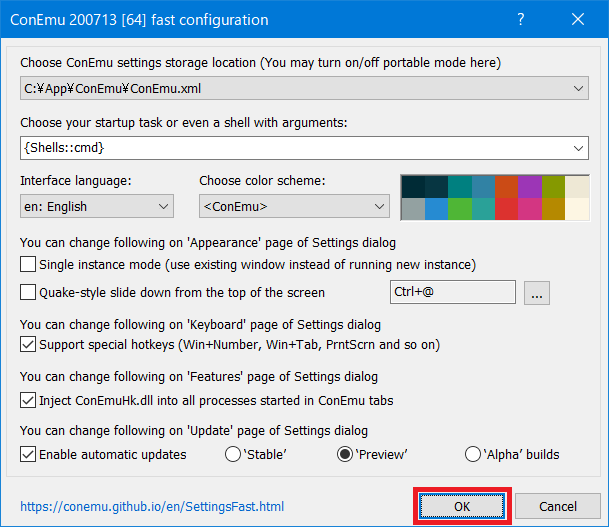Viewport: 609px width, 527px height.
Task: Click the 'Choose color scheme:' label
Action: point(262,181)
